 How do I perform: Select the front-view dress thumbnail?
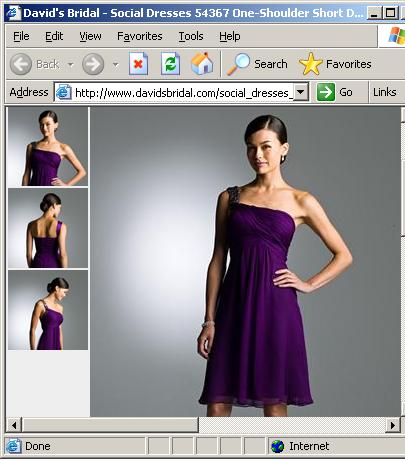click(x=48, y=146)
